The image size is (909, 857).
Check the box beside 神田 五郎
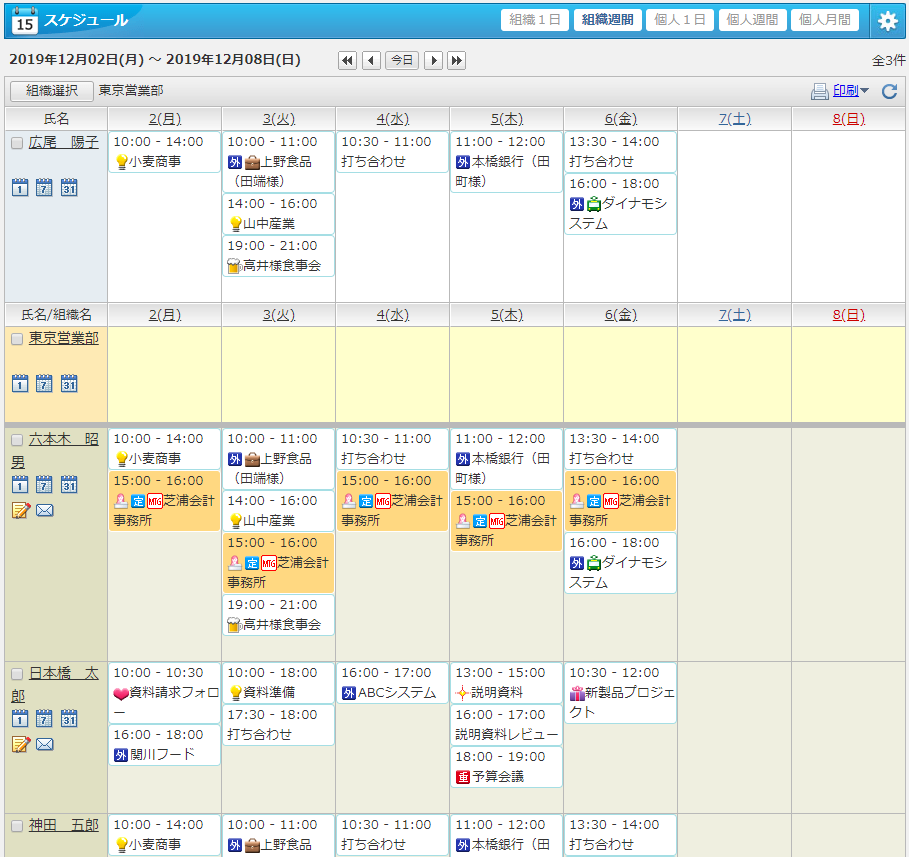[x=17, y=826]
